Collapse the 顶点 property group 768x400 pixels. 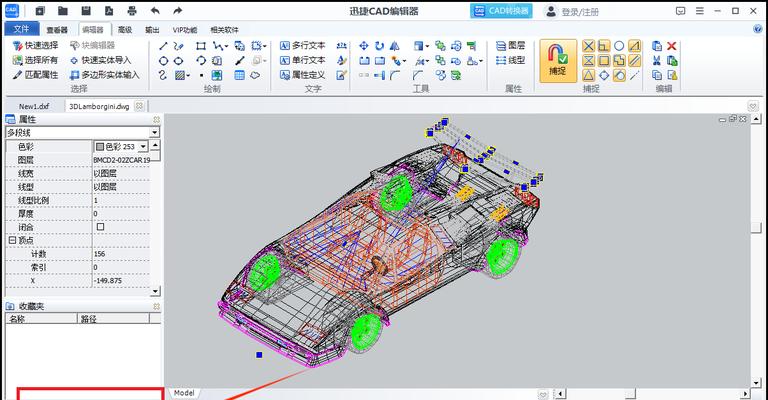pyautogui.click(x=12, y=240)
